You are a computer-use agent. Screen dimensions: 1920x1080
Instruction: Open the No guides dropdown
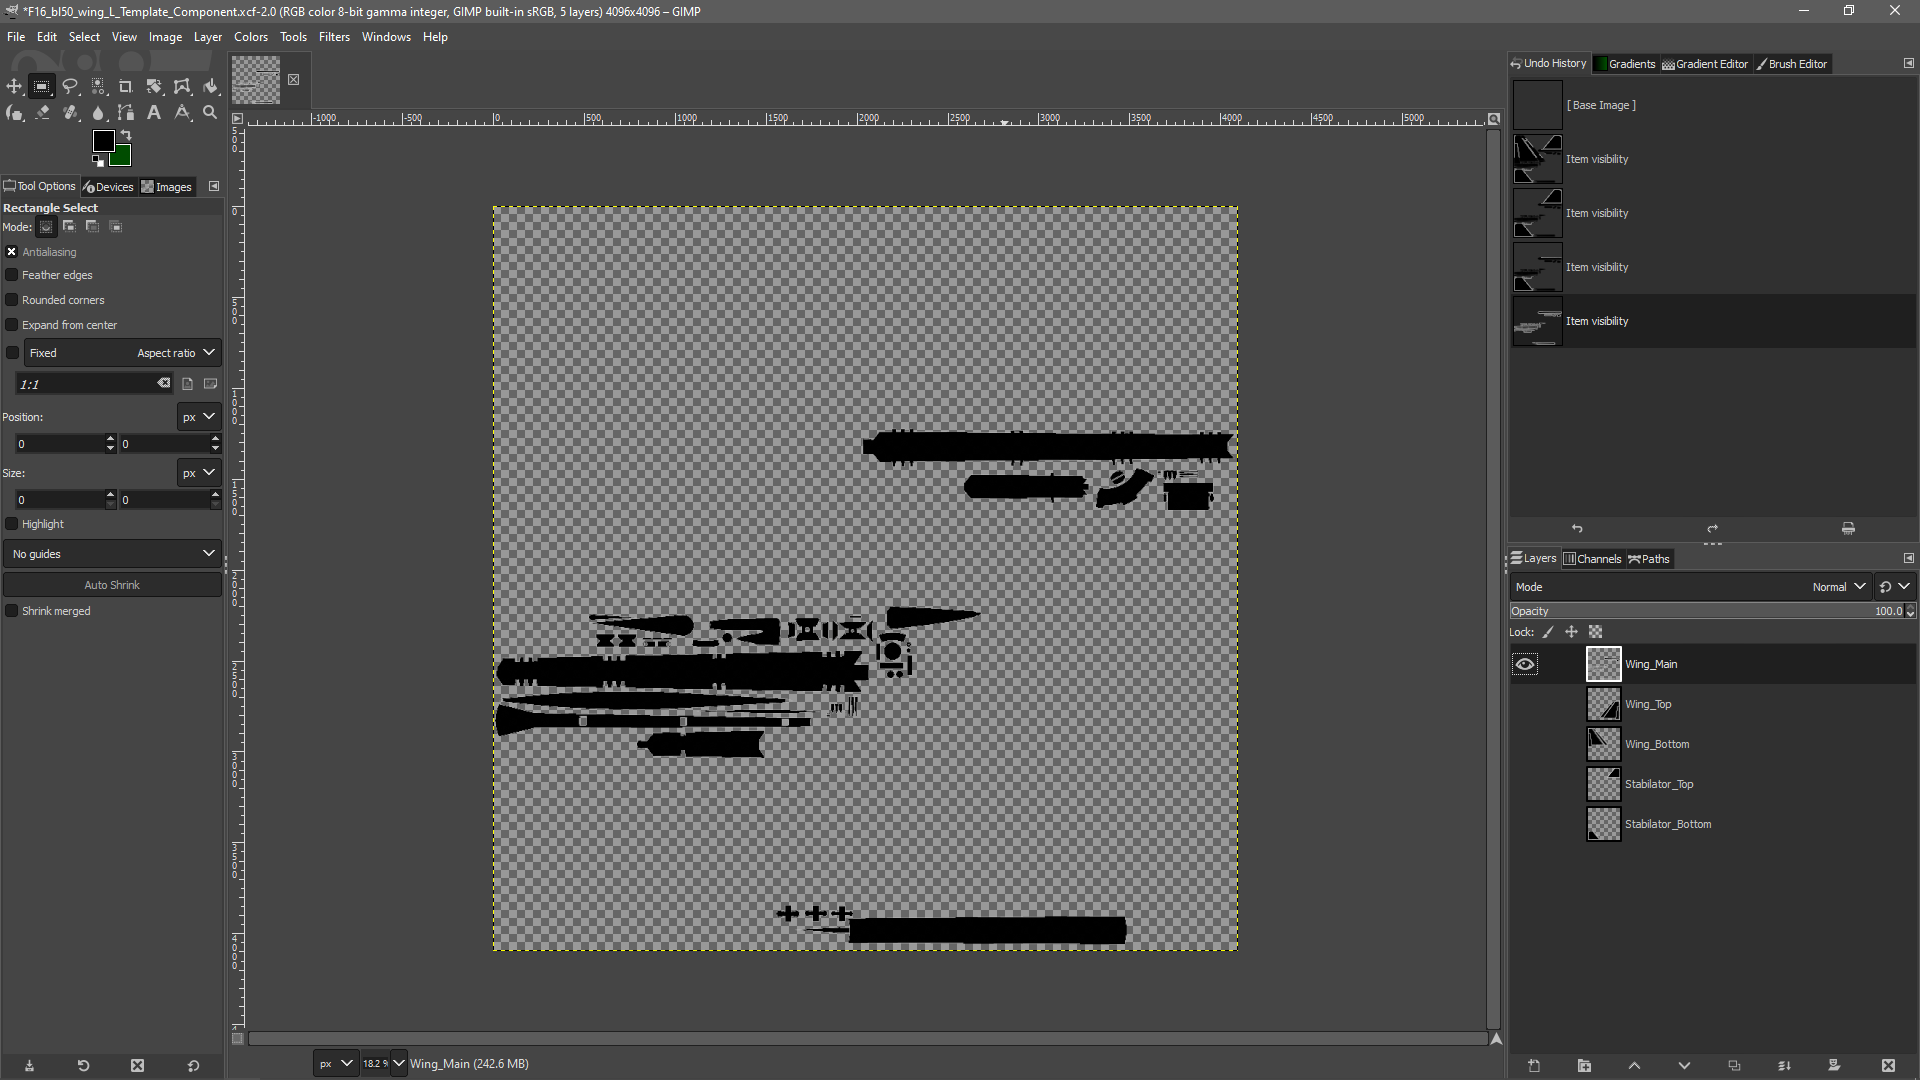[112, 554]
